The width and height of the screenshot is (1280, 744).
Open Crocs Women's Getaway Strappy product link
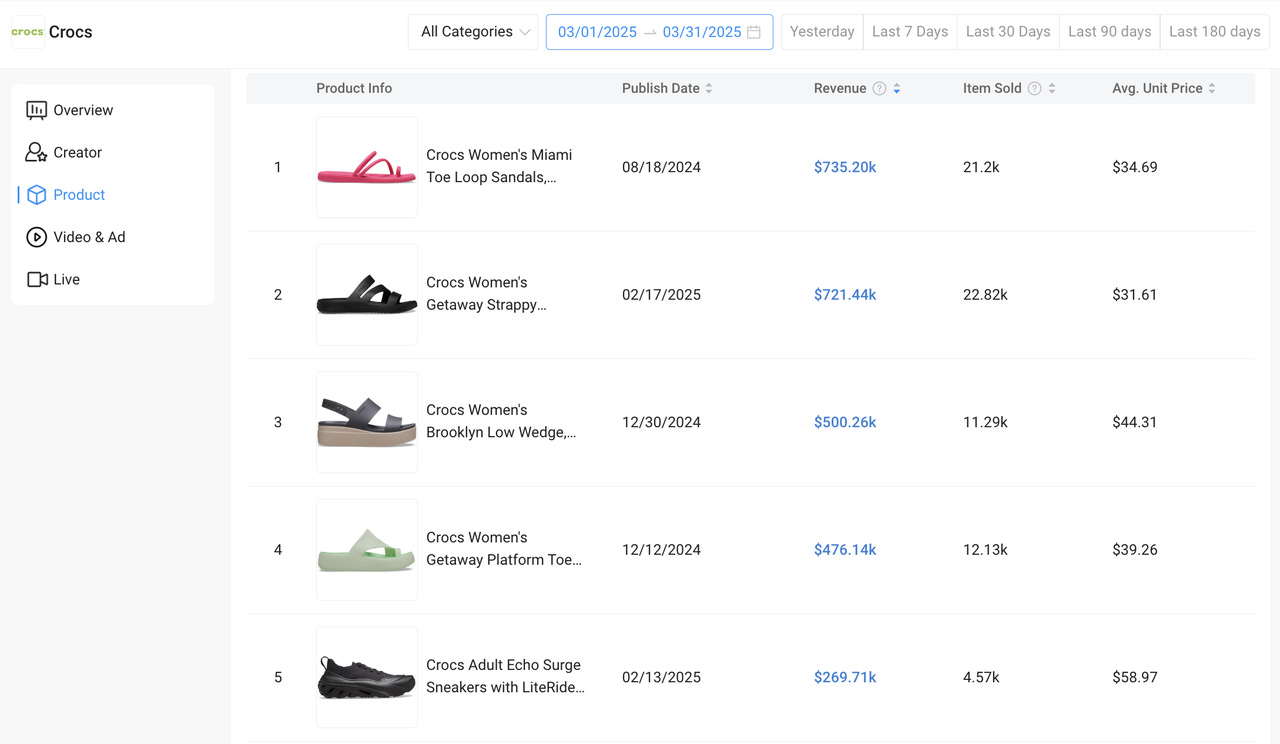click(x=487, y=294)
